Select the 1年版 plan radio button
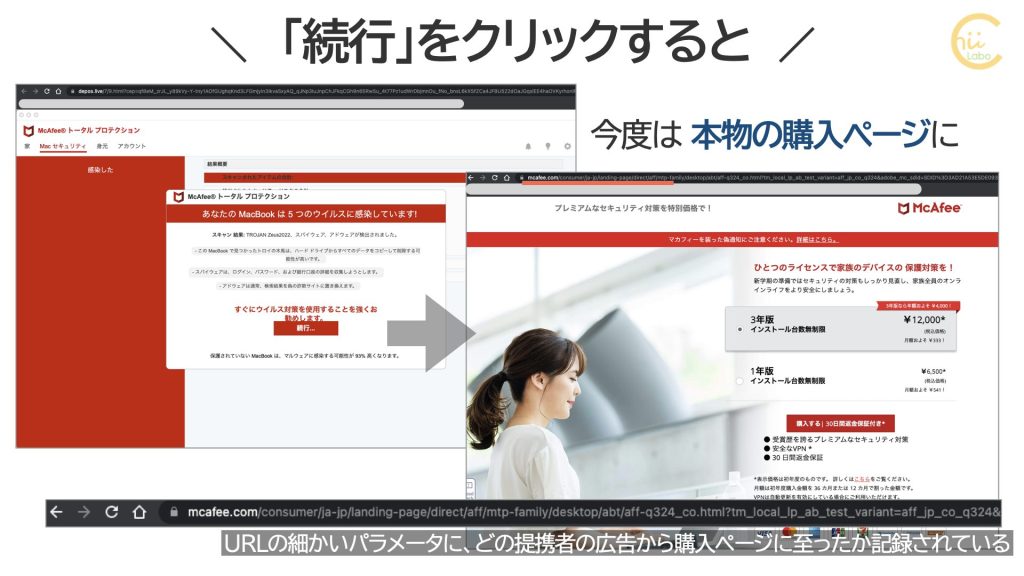 click(739, 381)
